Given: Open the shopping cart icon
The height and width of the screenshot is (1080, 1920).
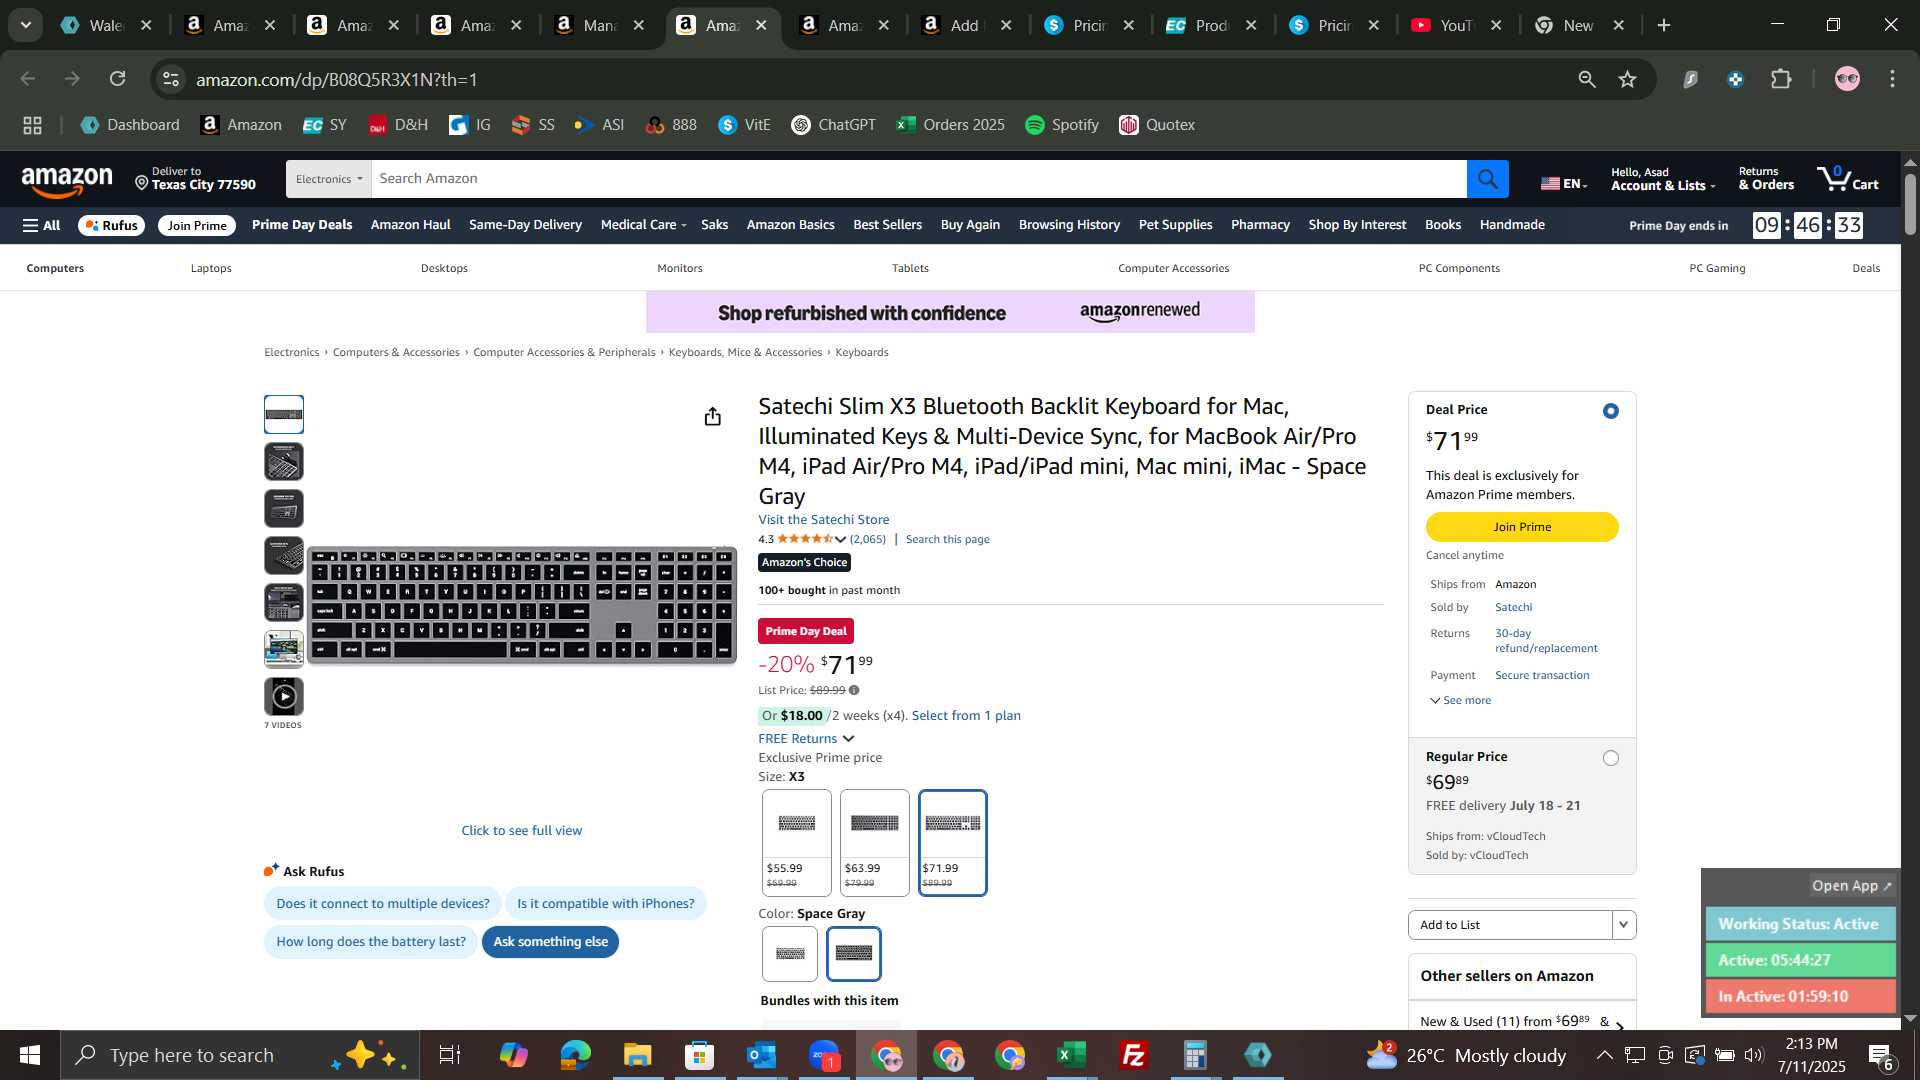Looking at the screenshot, I should tap(1848, 179).
